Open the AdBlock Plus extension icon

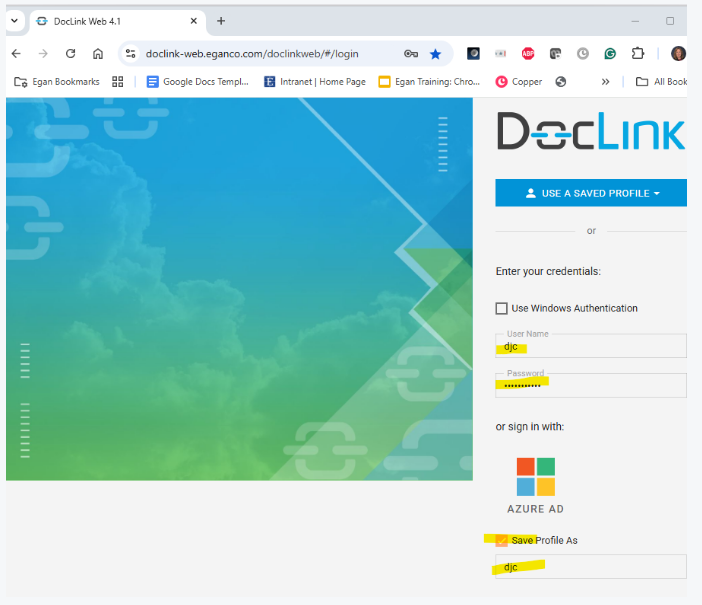[528, 54]
